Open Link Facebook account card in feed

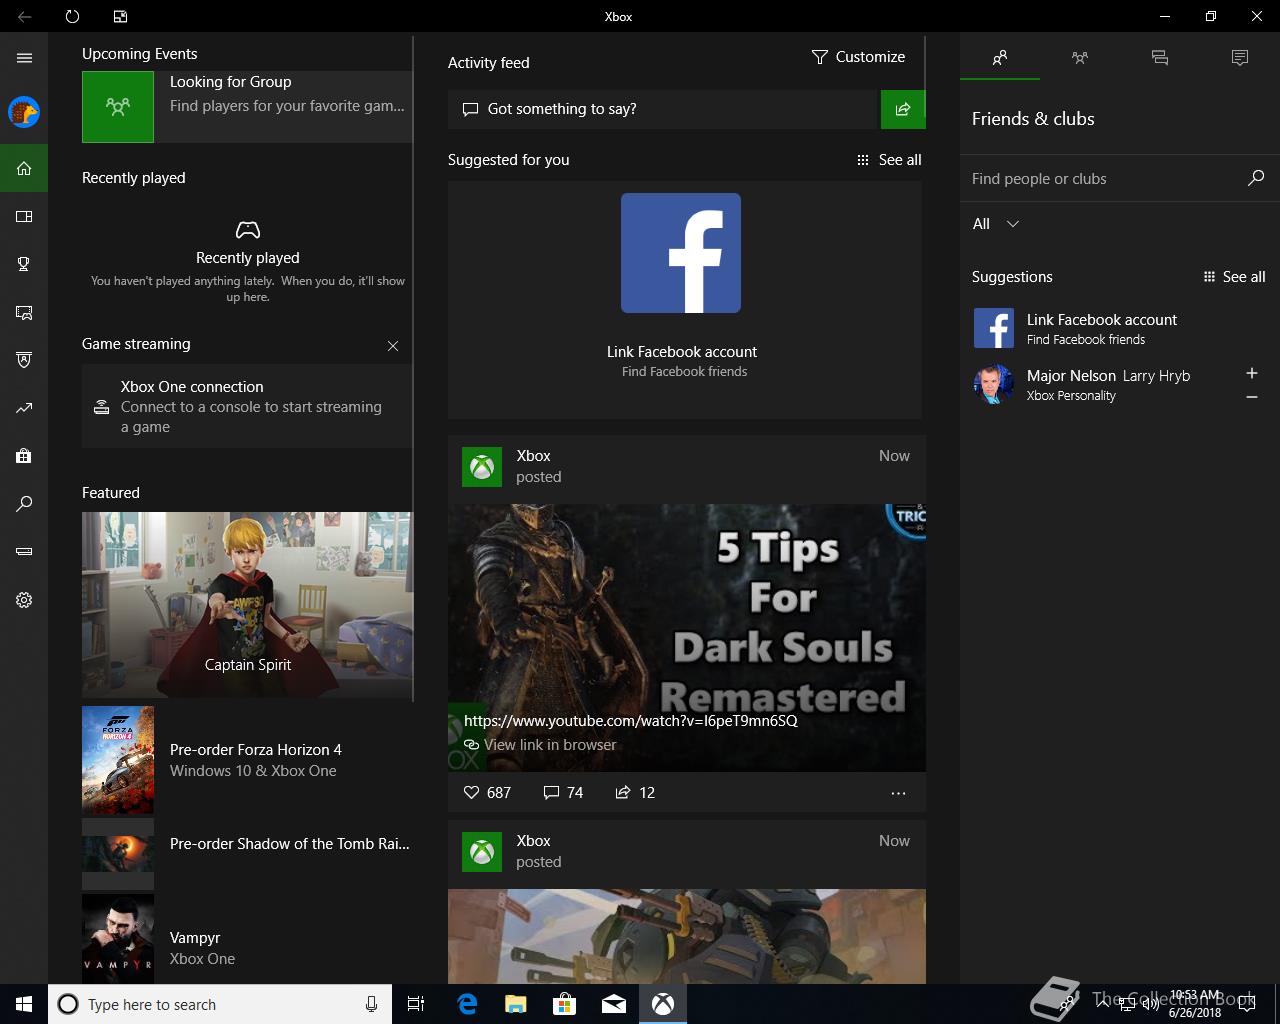685,300
